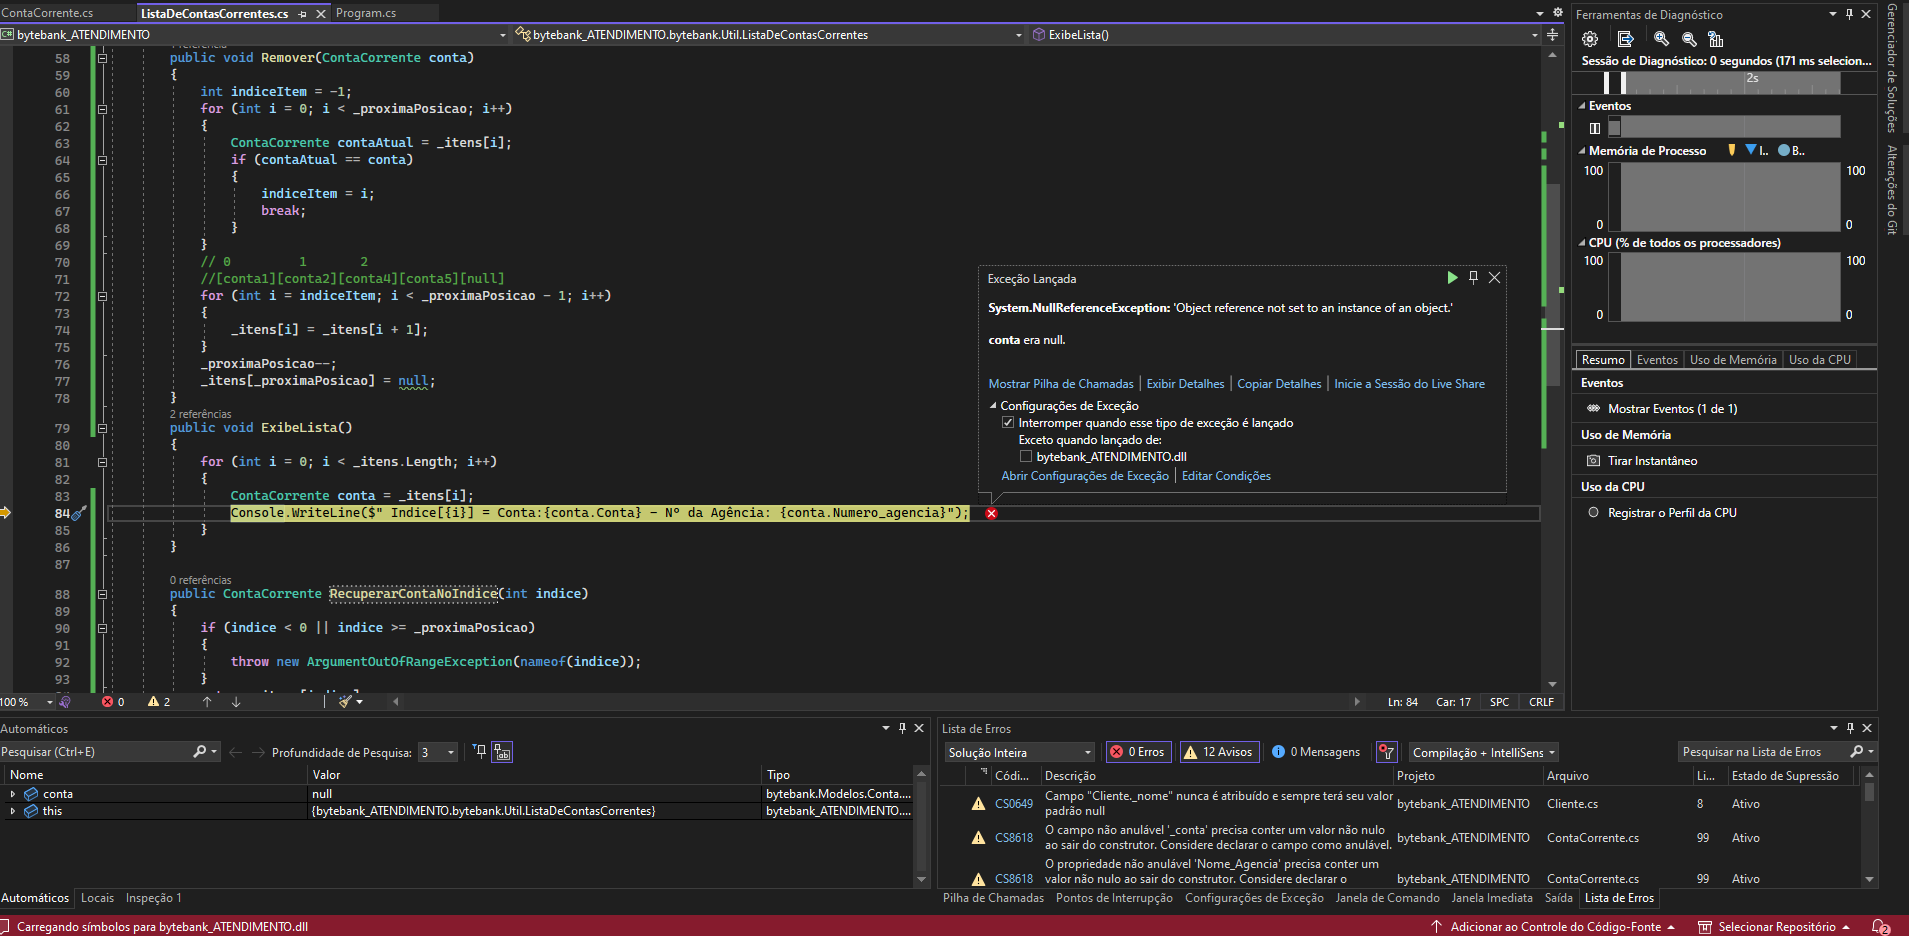Click the pause marker icon in Eventos track

coord(1595,128)
